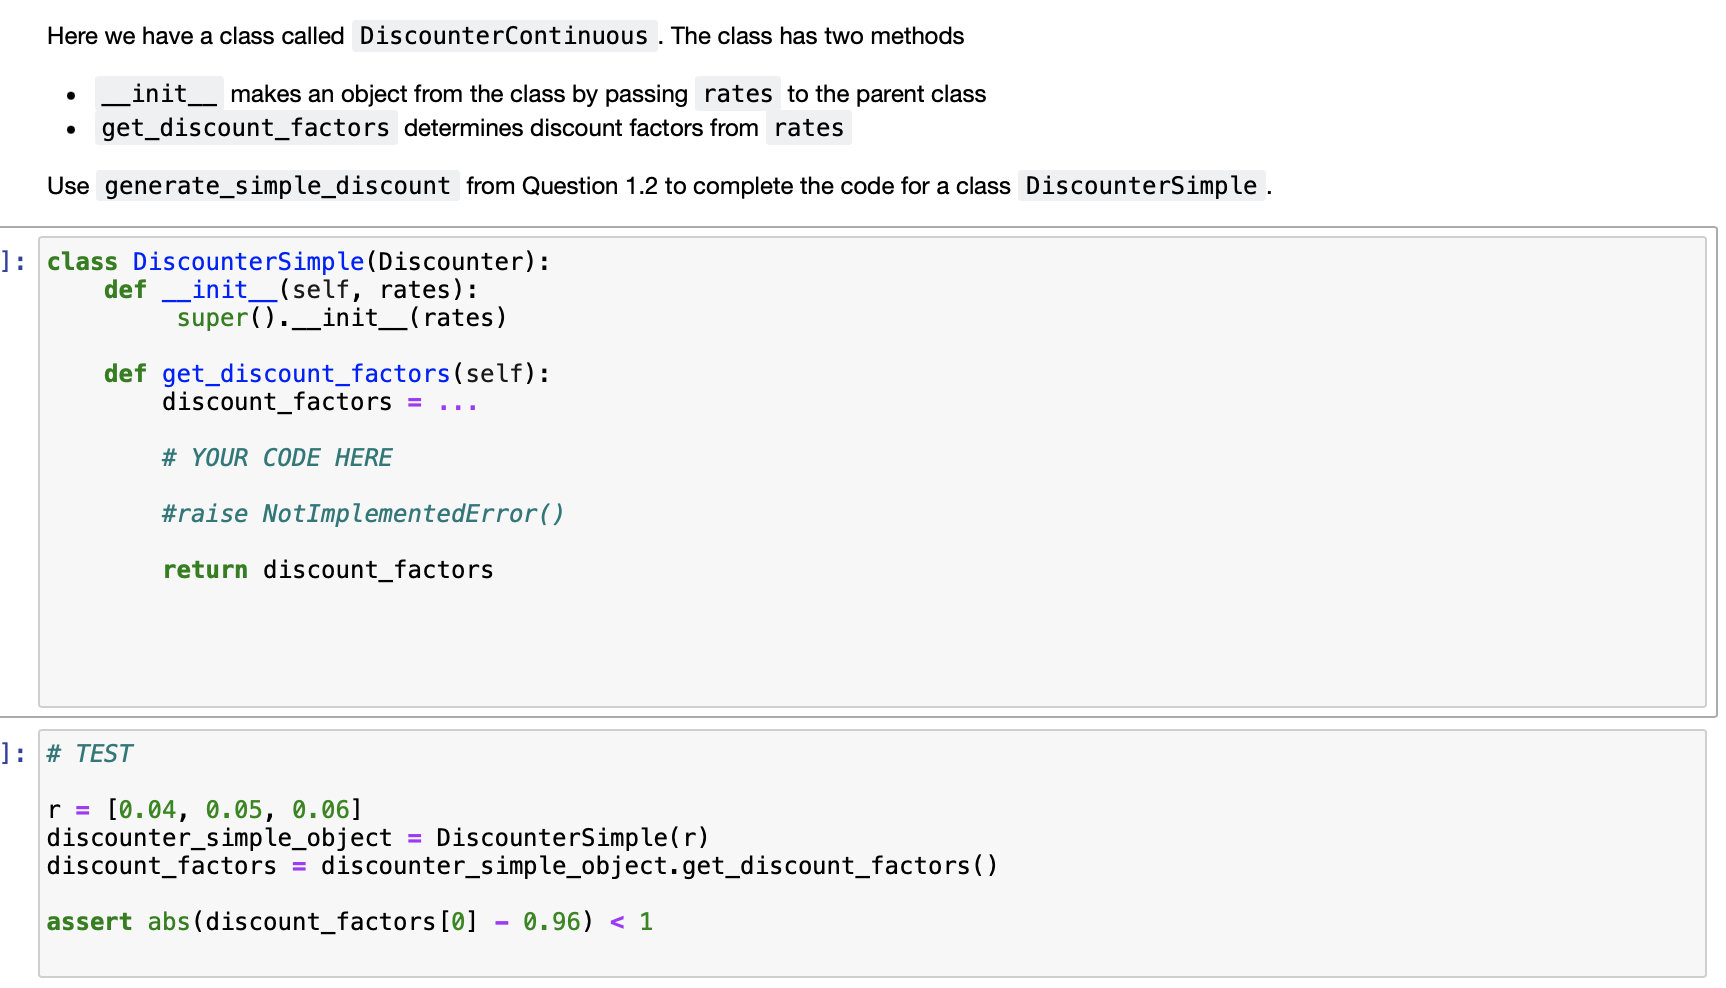Click the empty area below return statement
The width and height of the screenshot is (1726, 988).
[872, 645]
